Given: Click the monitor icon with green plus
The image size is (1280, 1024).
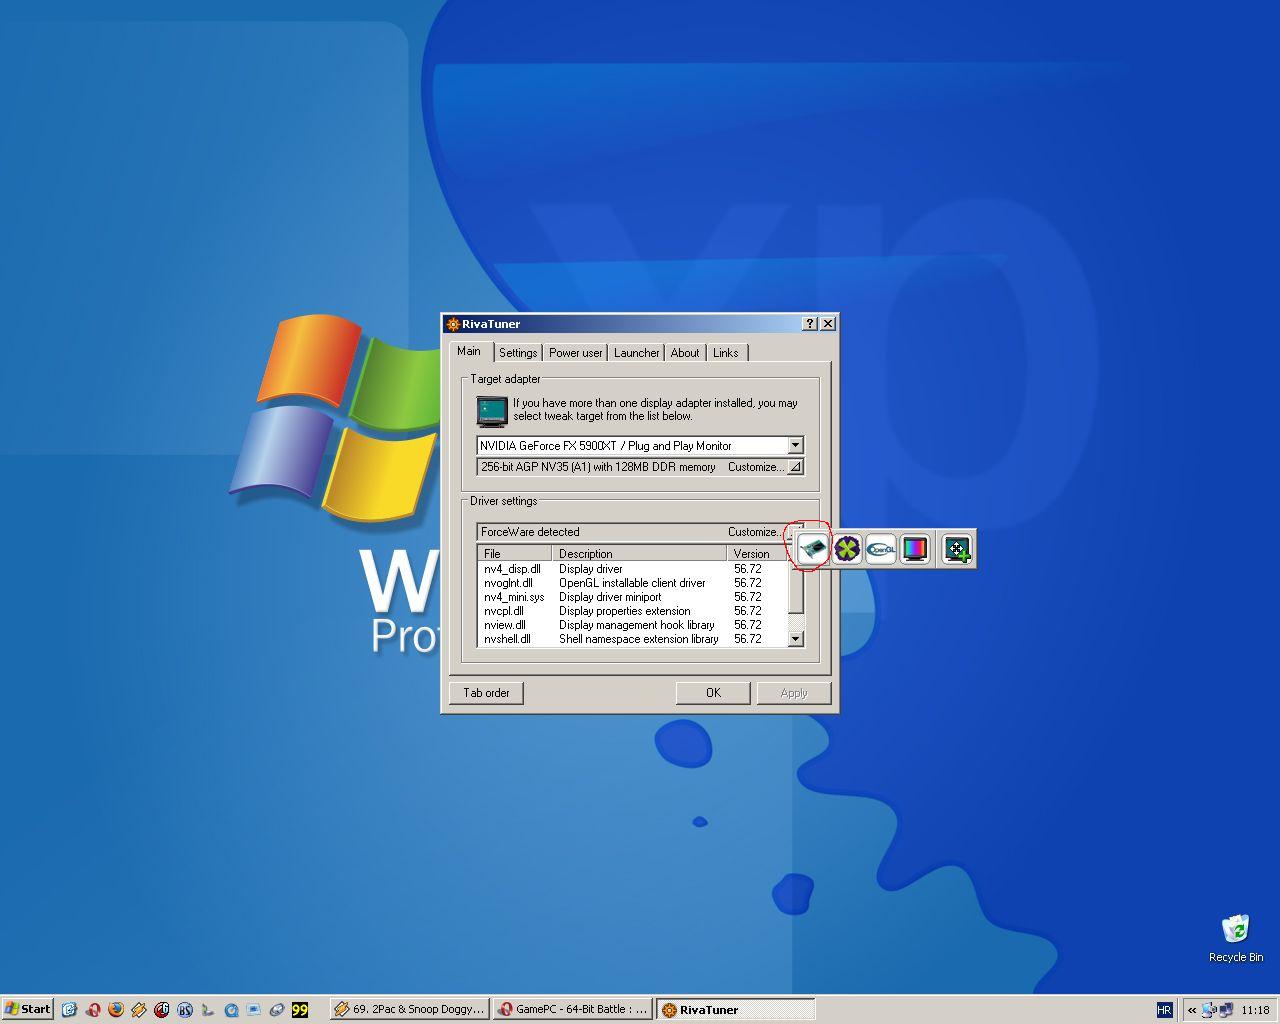Looking at the screenshot, I should tap(957, 549).
